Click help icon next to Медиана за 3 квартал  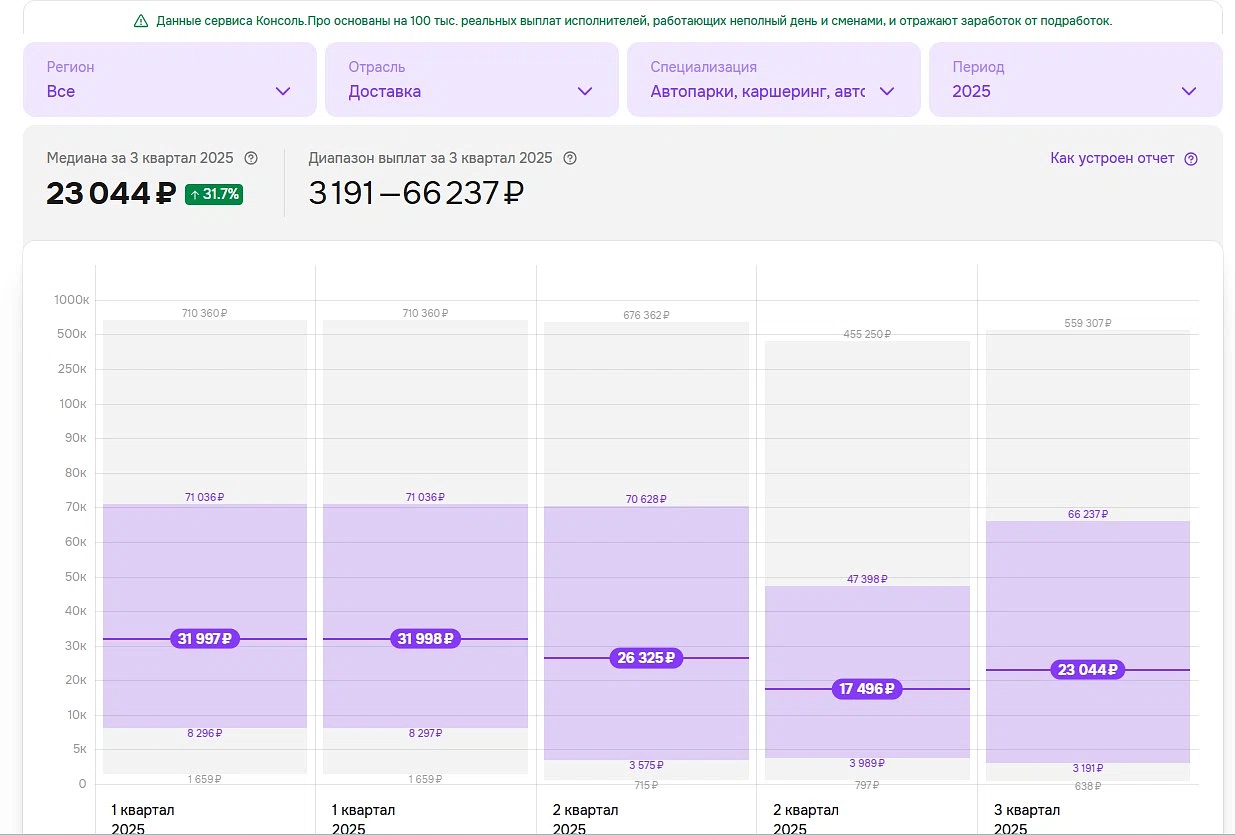pyautogui.click(x=251, y=158)
